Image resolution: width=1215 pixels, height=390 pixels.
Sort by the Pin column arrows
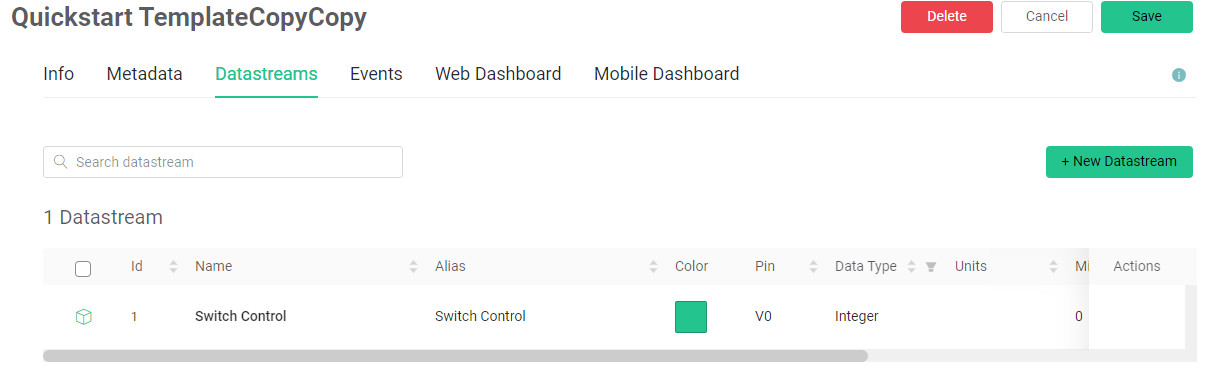(x=813, y=266)
